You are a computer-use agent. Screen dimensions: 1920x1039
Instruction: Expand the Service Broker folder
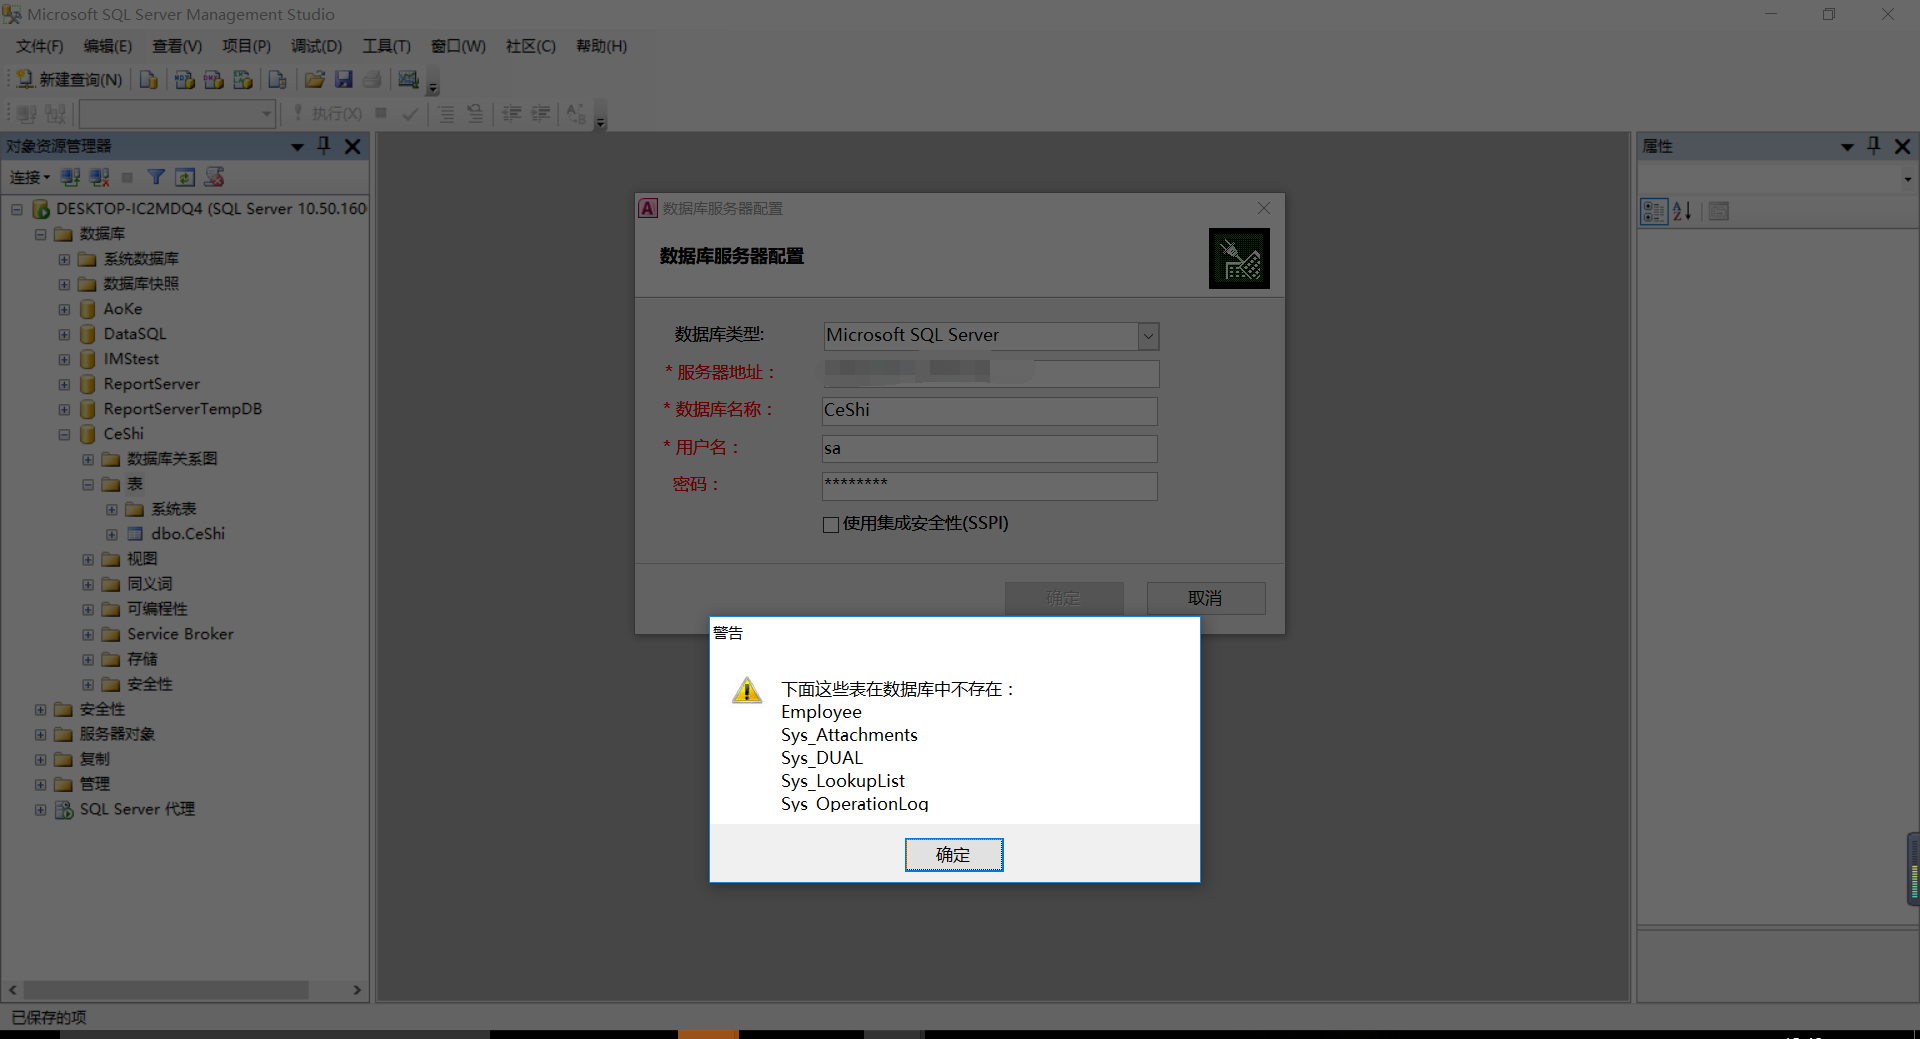pos(88,634)
